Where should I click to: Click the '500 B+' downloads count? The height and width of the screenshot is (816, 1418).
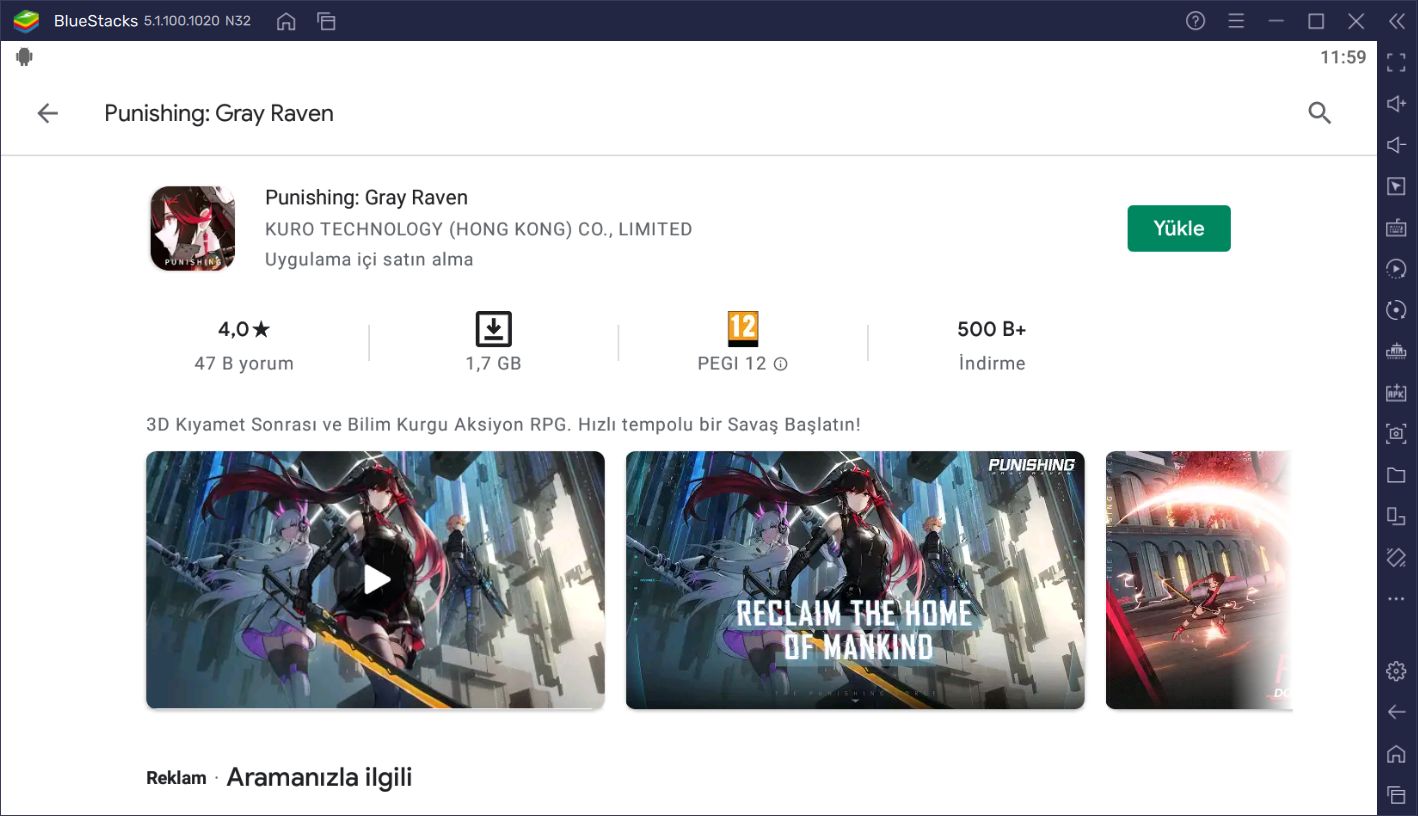tap(991, 329)
